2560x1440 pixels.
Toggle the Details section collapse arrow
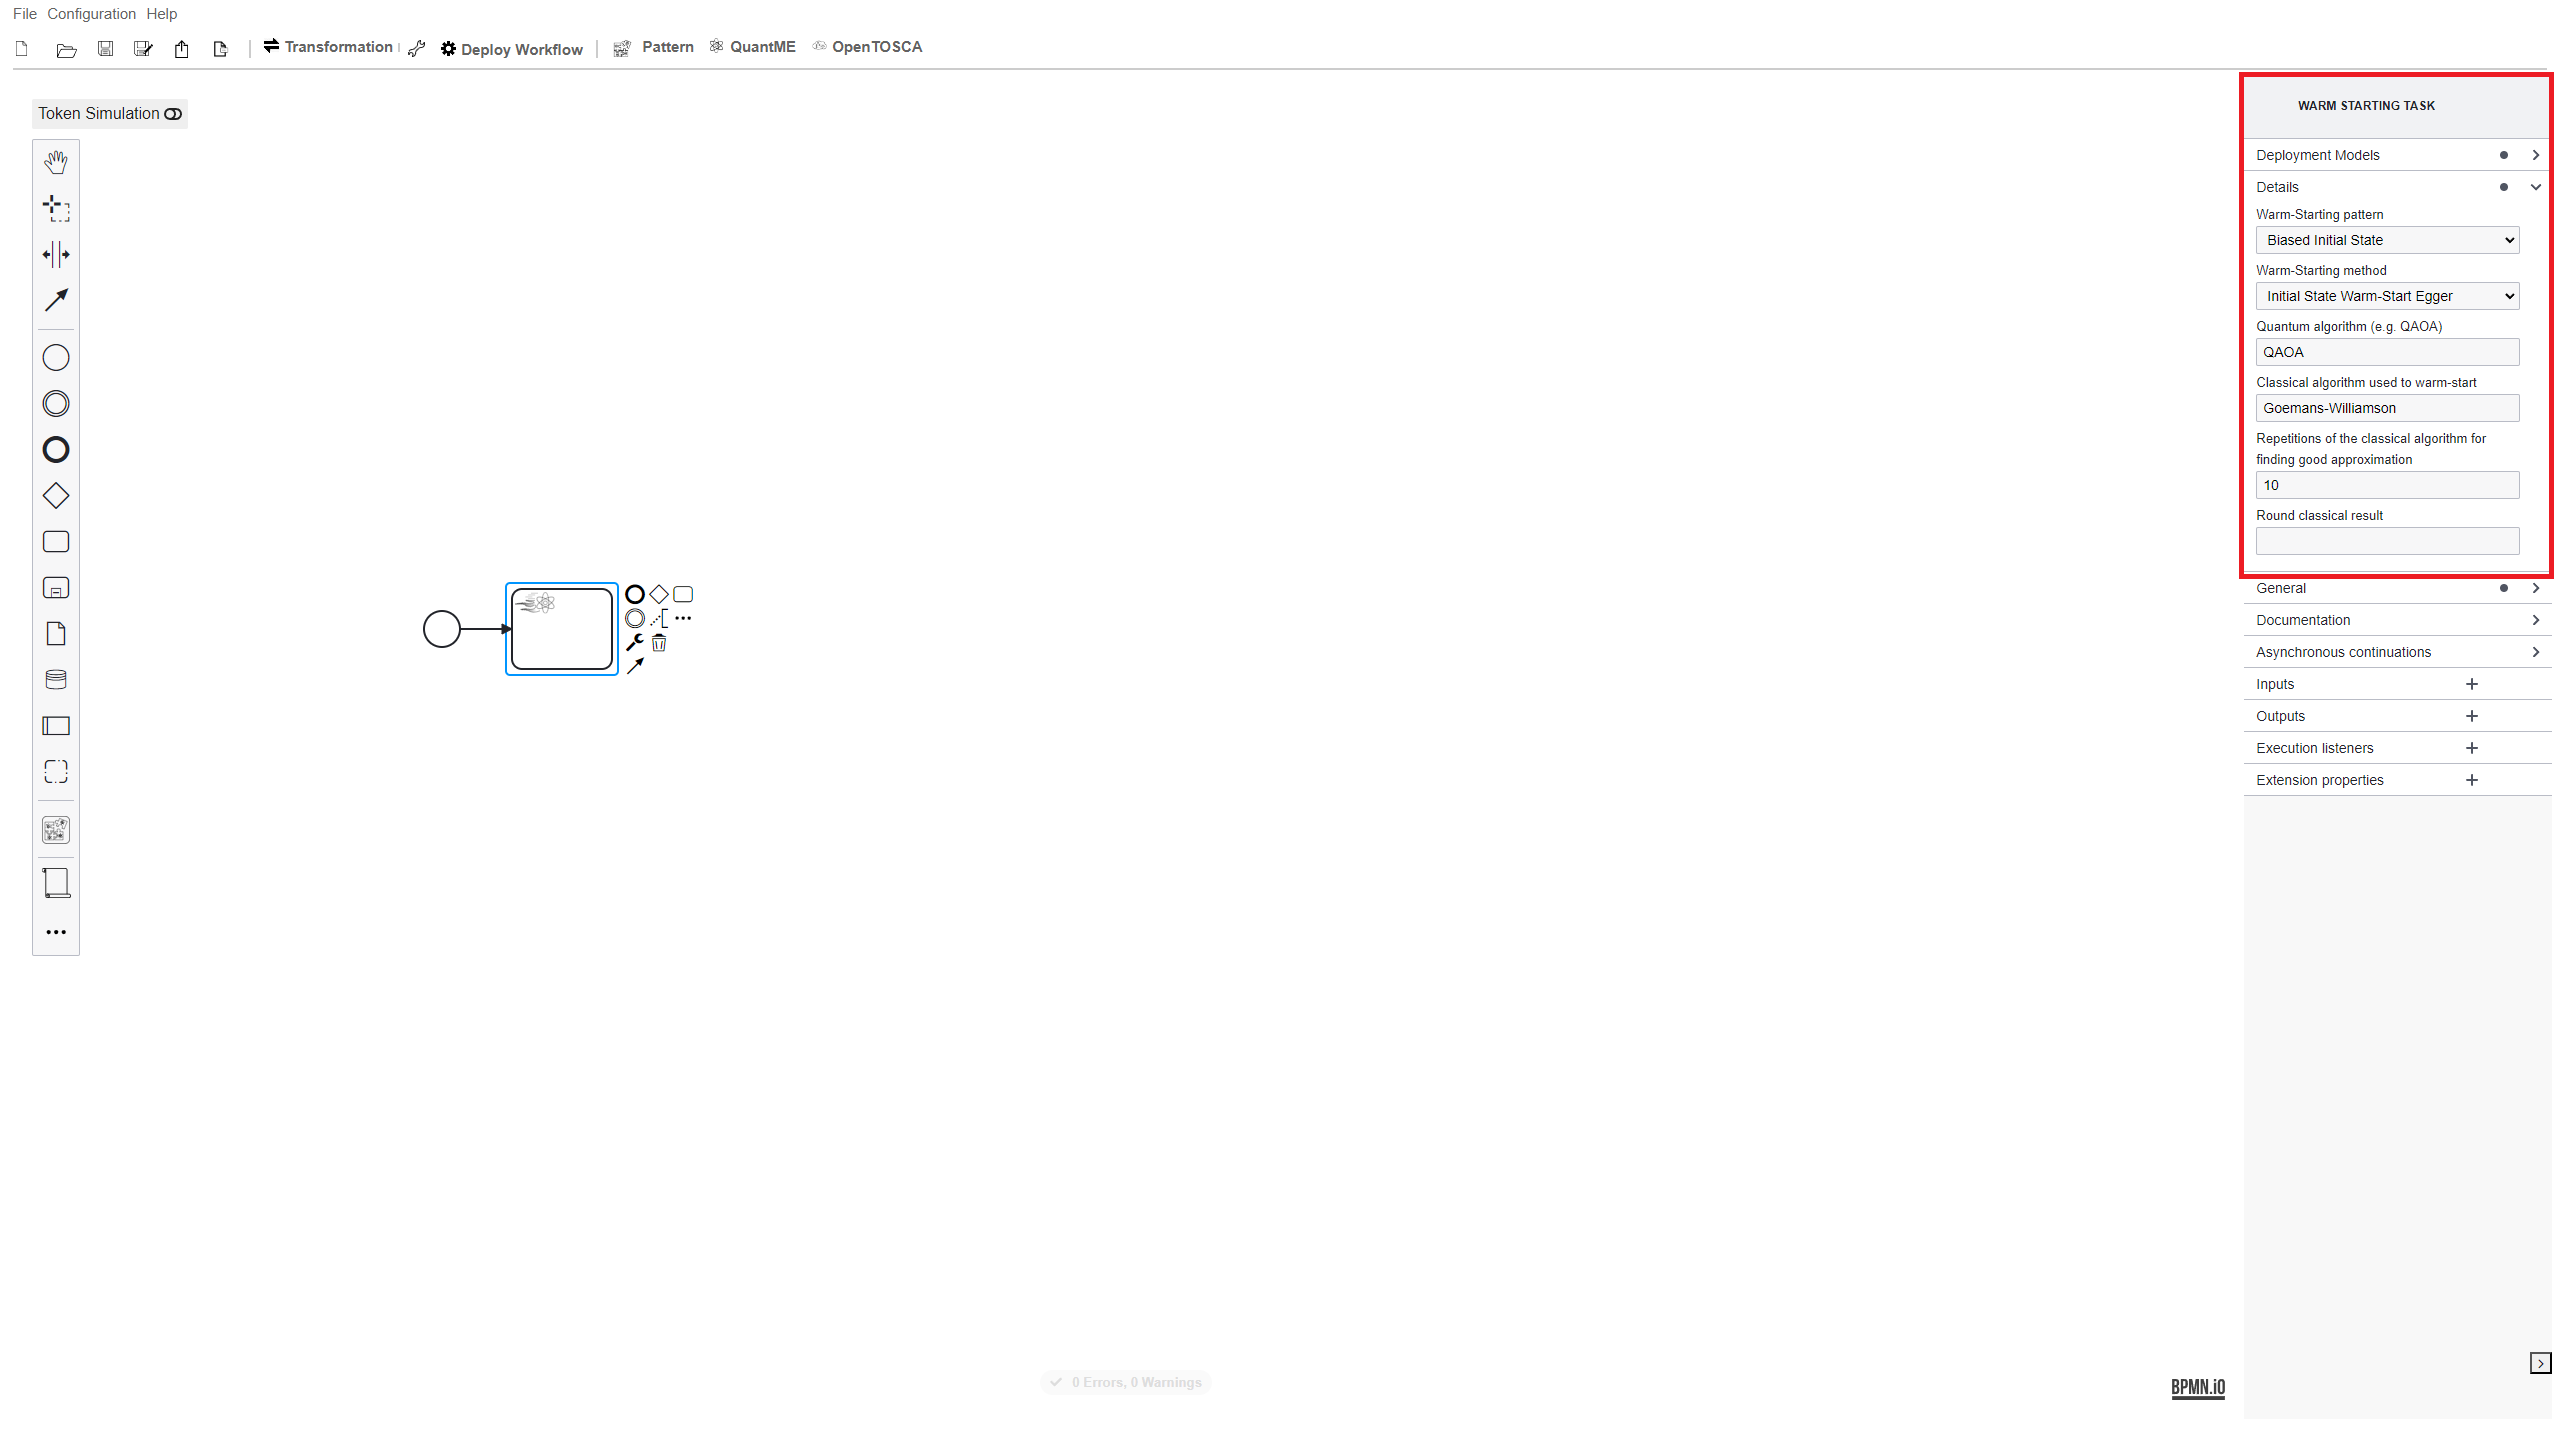tap(2537, 185)
